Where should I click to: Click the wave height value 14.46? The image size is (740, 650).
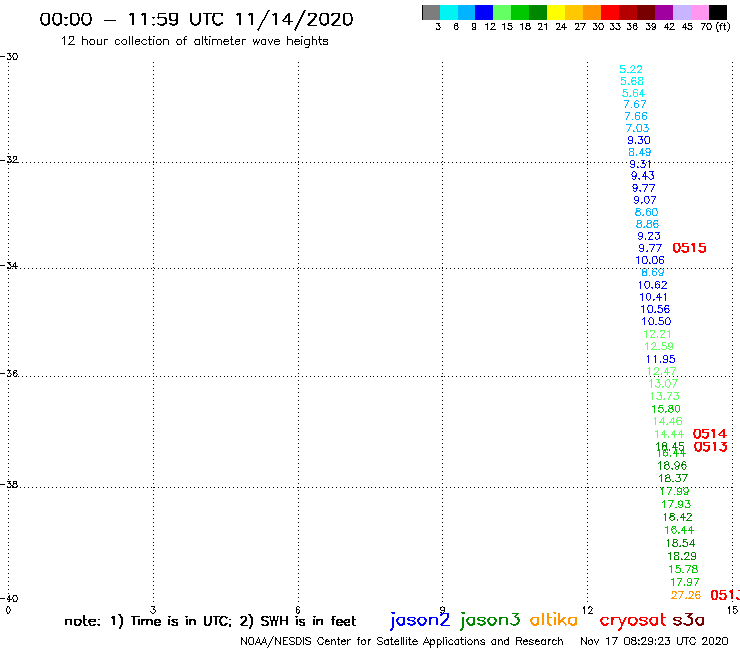tap(668, 421)
